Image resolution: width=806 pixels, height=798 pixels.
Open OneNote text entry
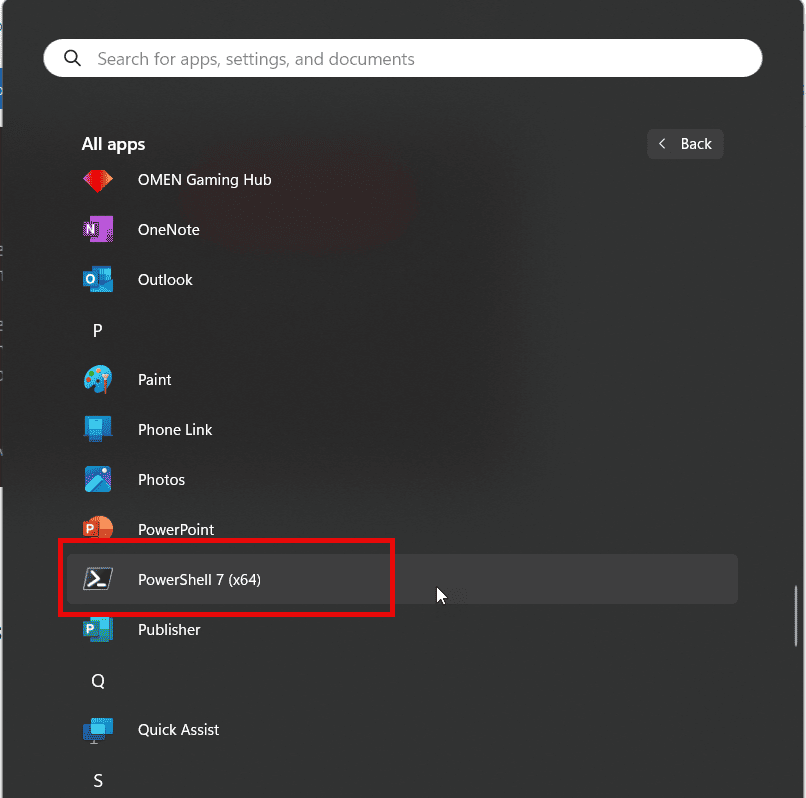169,229
